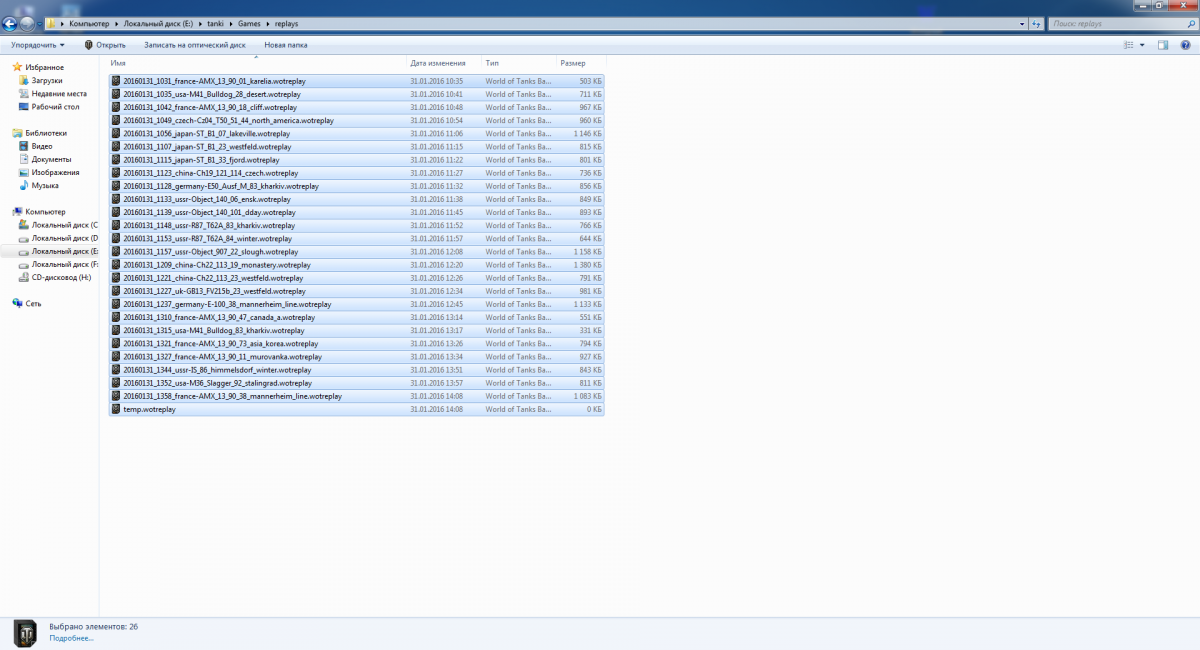Viewport: 1200px width, 650px height.
Task: Click the greyed Forward navigation arrow
Action: (x=26, y=23)
